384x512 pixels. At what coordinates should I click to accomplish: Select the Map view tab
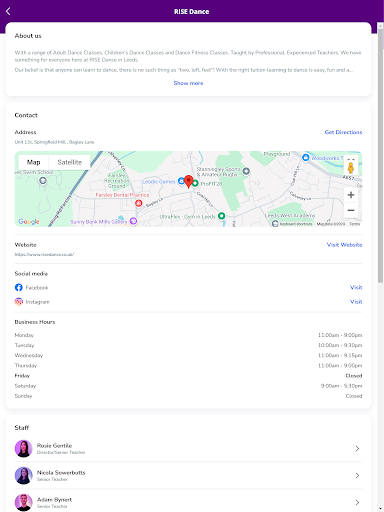34,162
